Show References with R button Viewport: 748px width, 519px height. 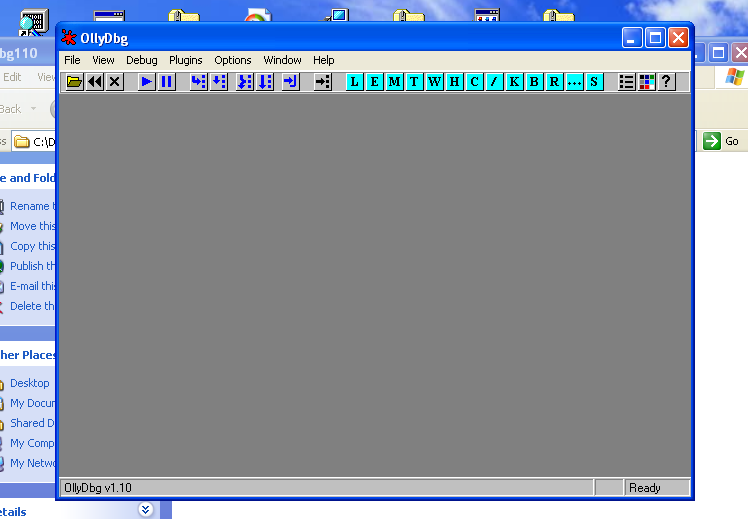pyautogui.click(x=554, y=82)
